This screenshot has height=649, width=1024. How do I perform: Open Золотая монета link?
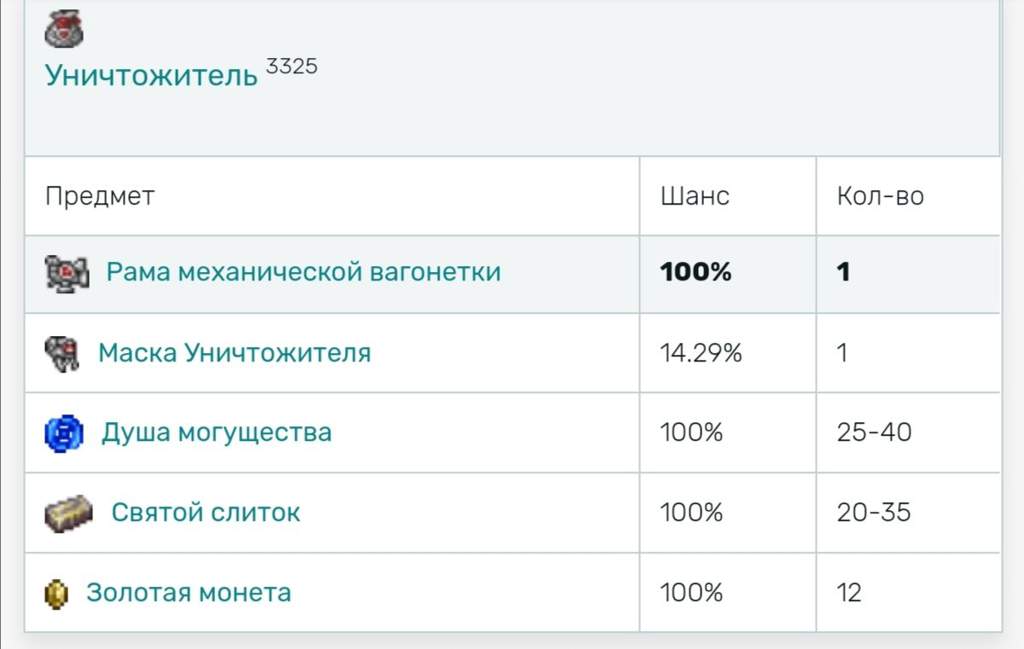point(189,593)
